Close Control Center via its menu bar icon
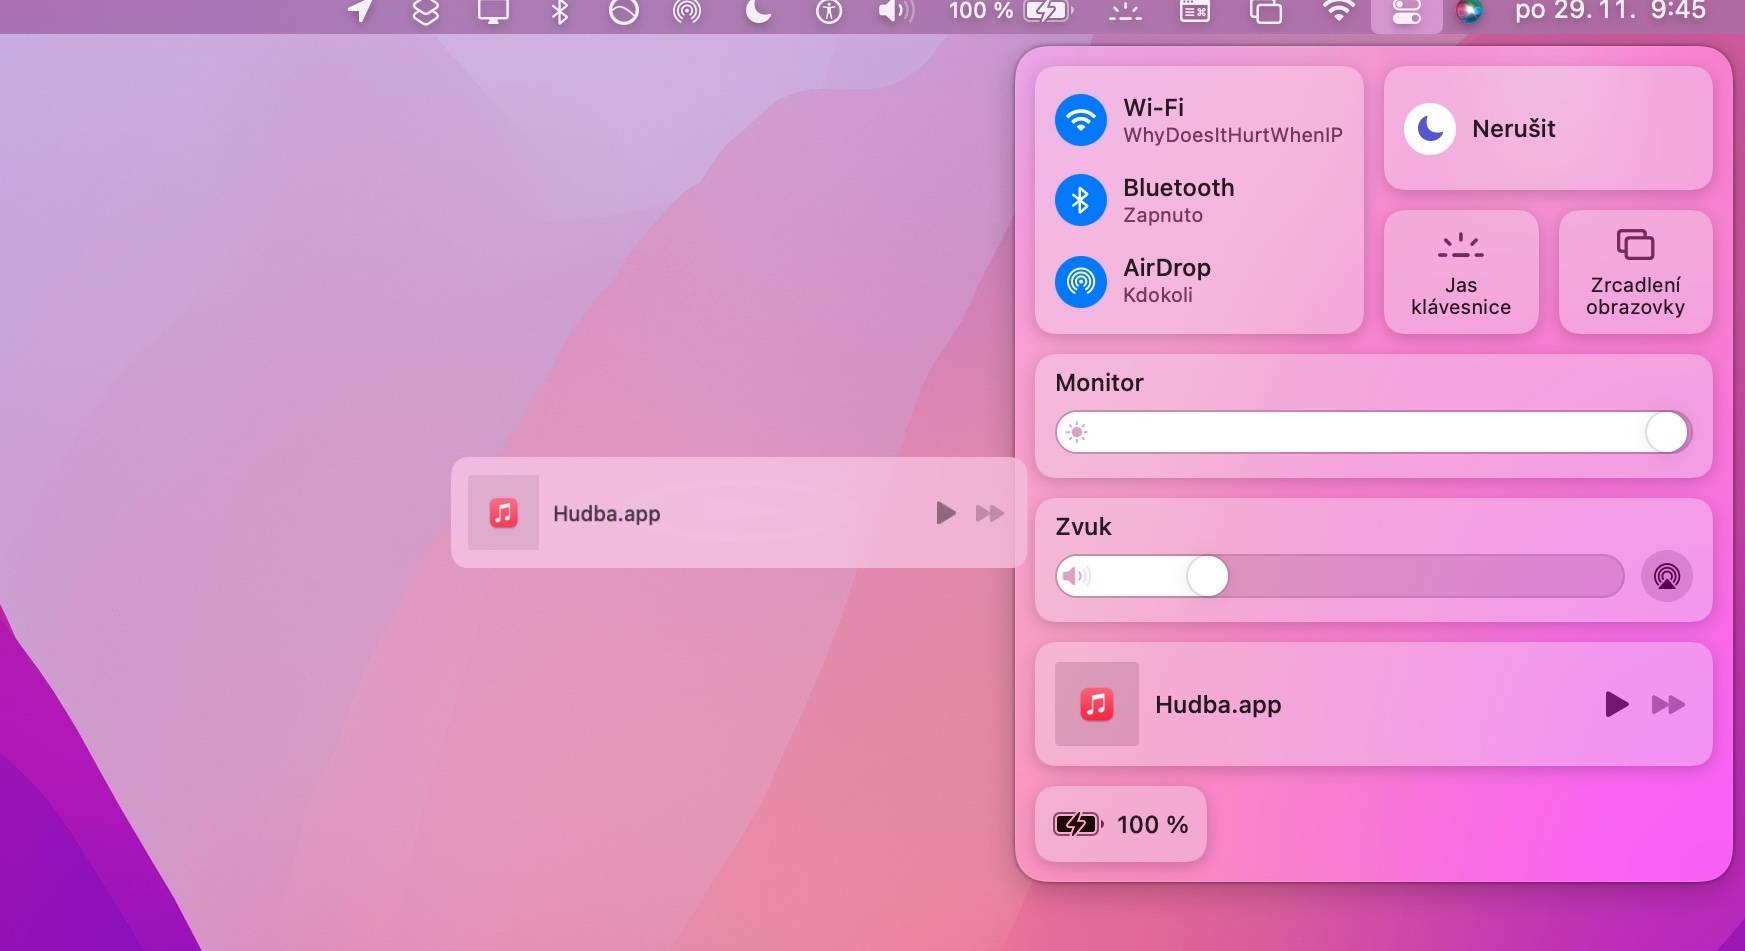The image size is (1745, 951). click(1407, 12)
